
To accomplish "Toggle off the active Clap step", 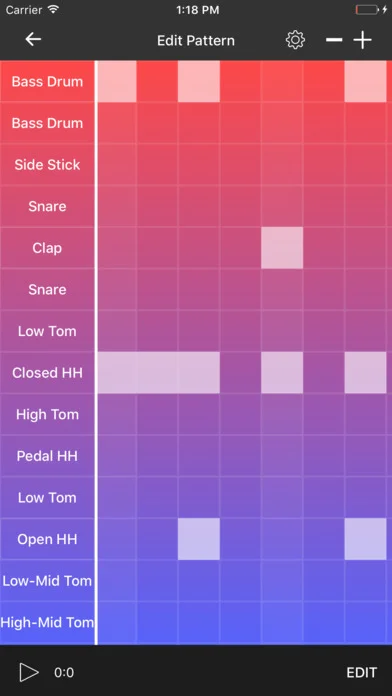I will [x=282, y=248].
